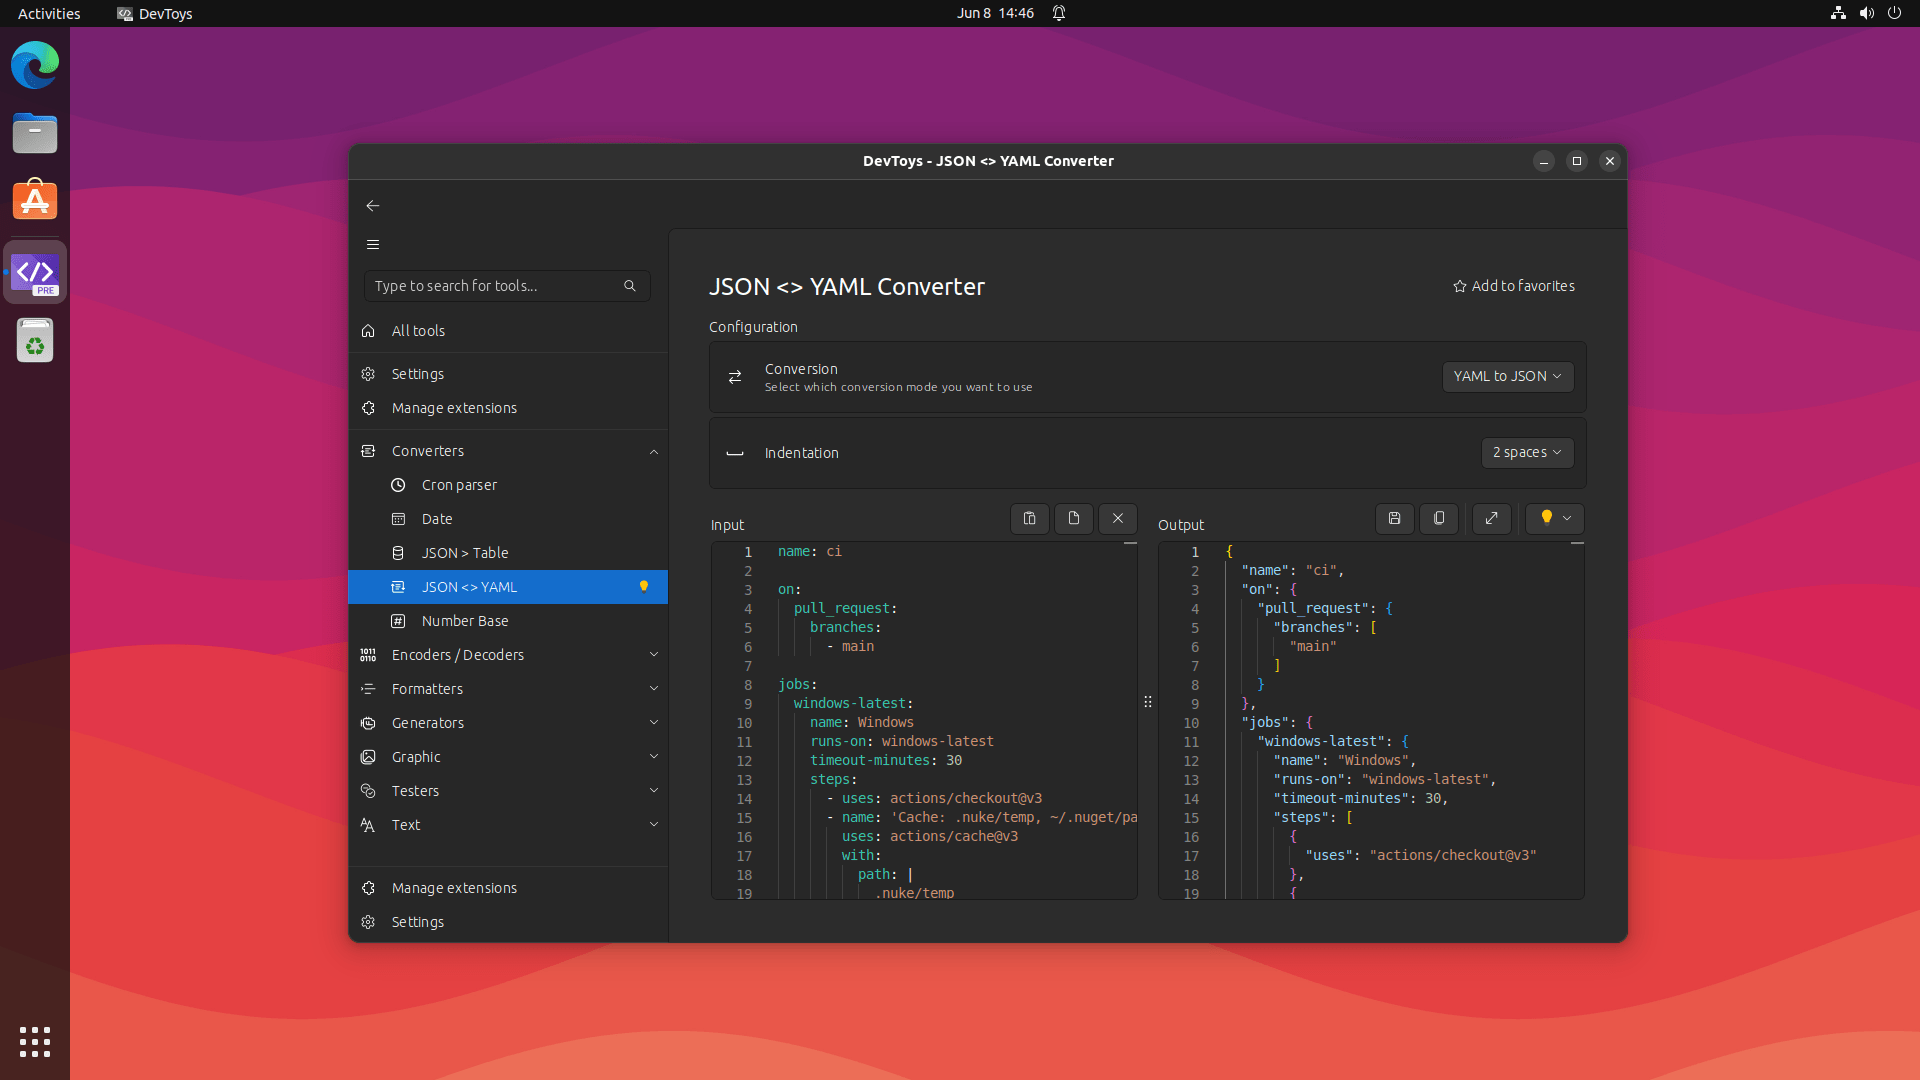Expand the Encoders / Decoders category
The width and height of the screenshot is (1920, 1080).
(458, 655)
